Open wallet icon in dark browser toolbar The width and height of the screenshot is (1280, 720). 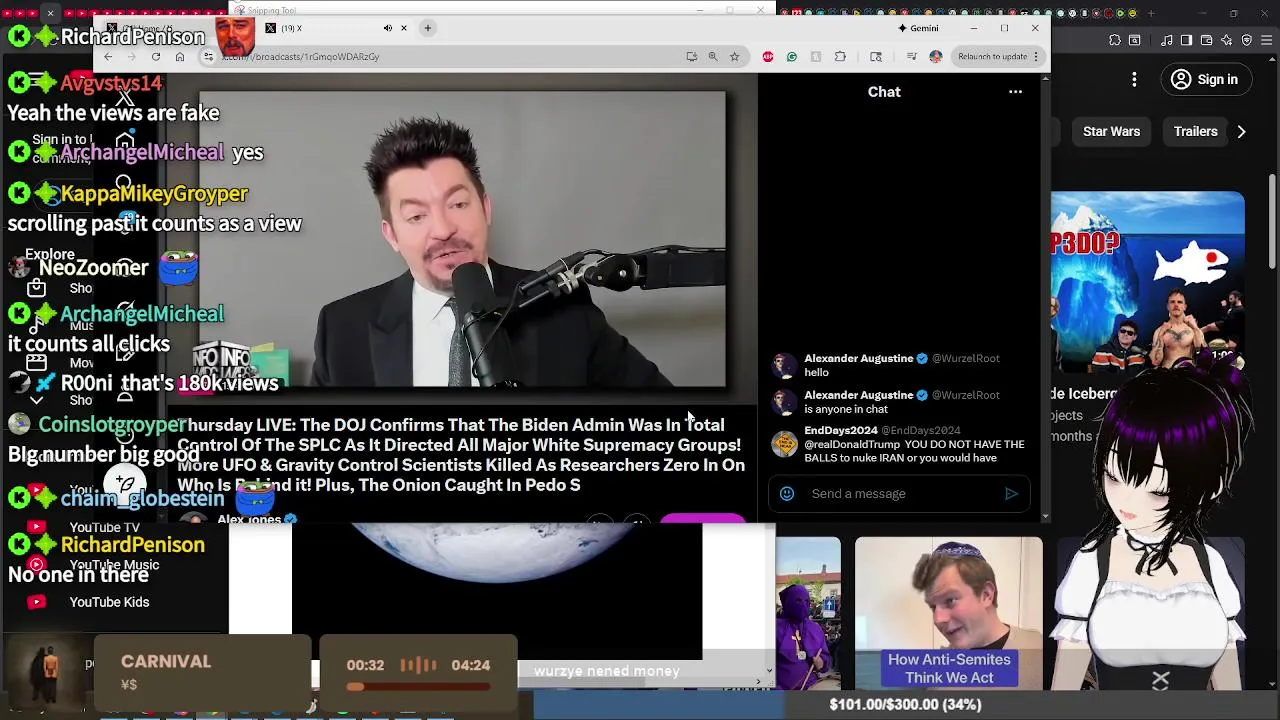point(1206,40)
